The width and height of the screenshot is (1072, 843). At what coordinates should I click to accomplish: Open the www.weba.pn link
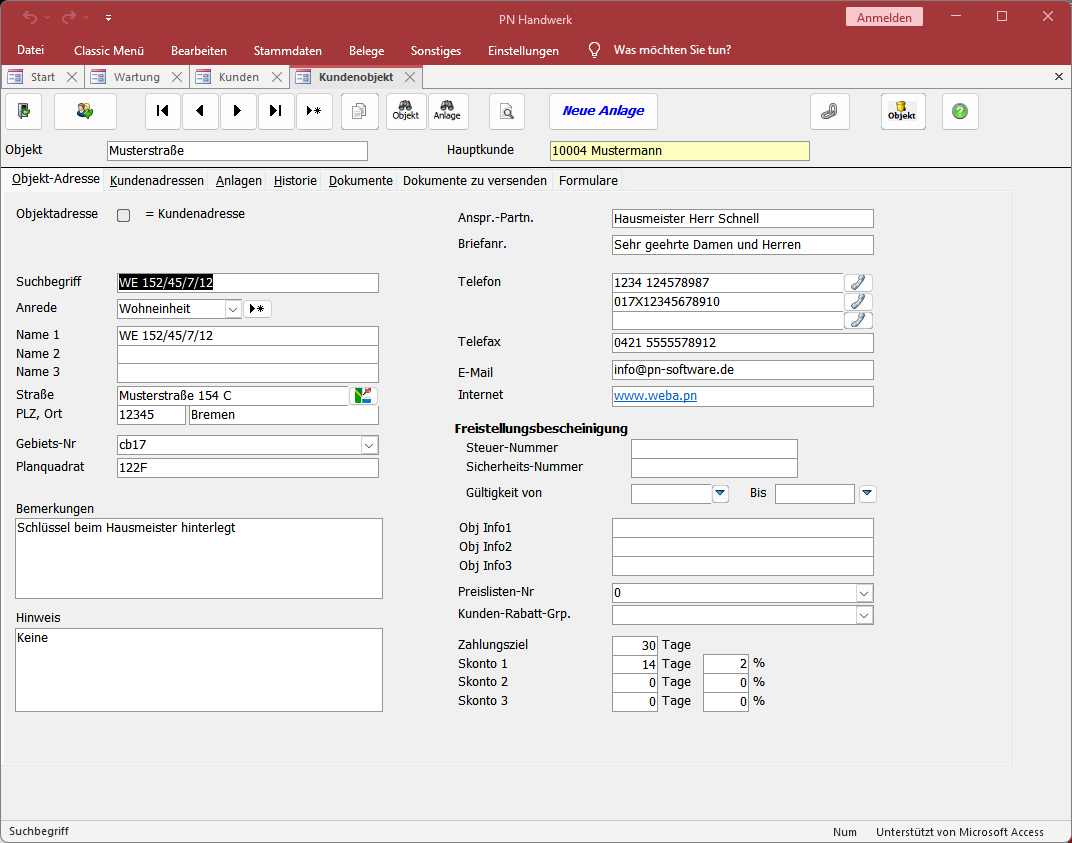[655, 396]
